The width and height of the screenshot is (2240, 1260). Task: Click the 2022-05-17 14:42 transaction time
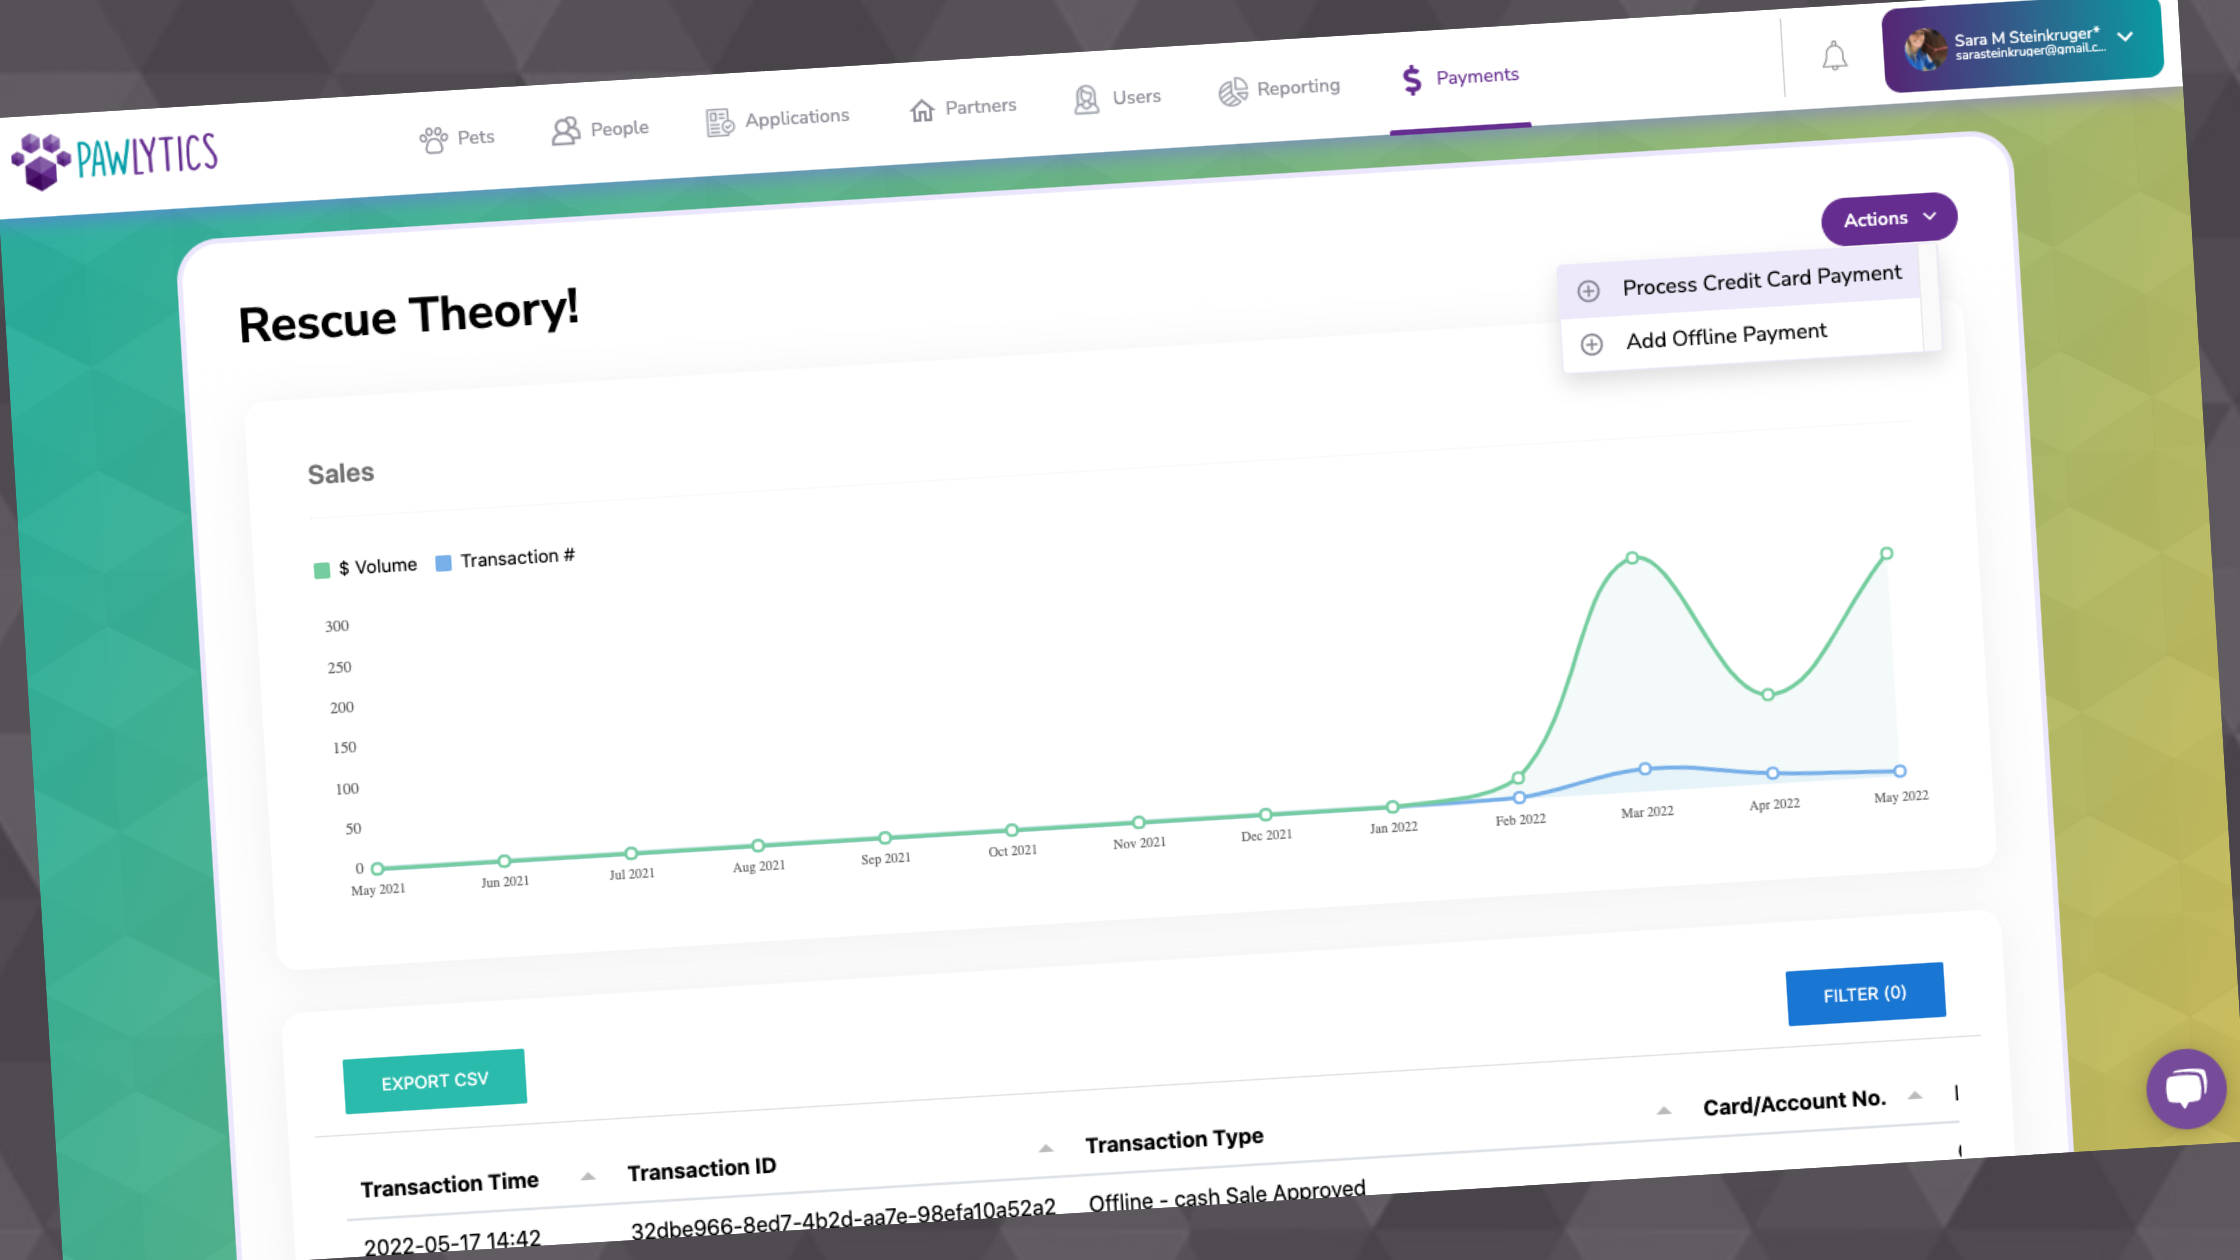452,1244
